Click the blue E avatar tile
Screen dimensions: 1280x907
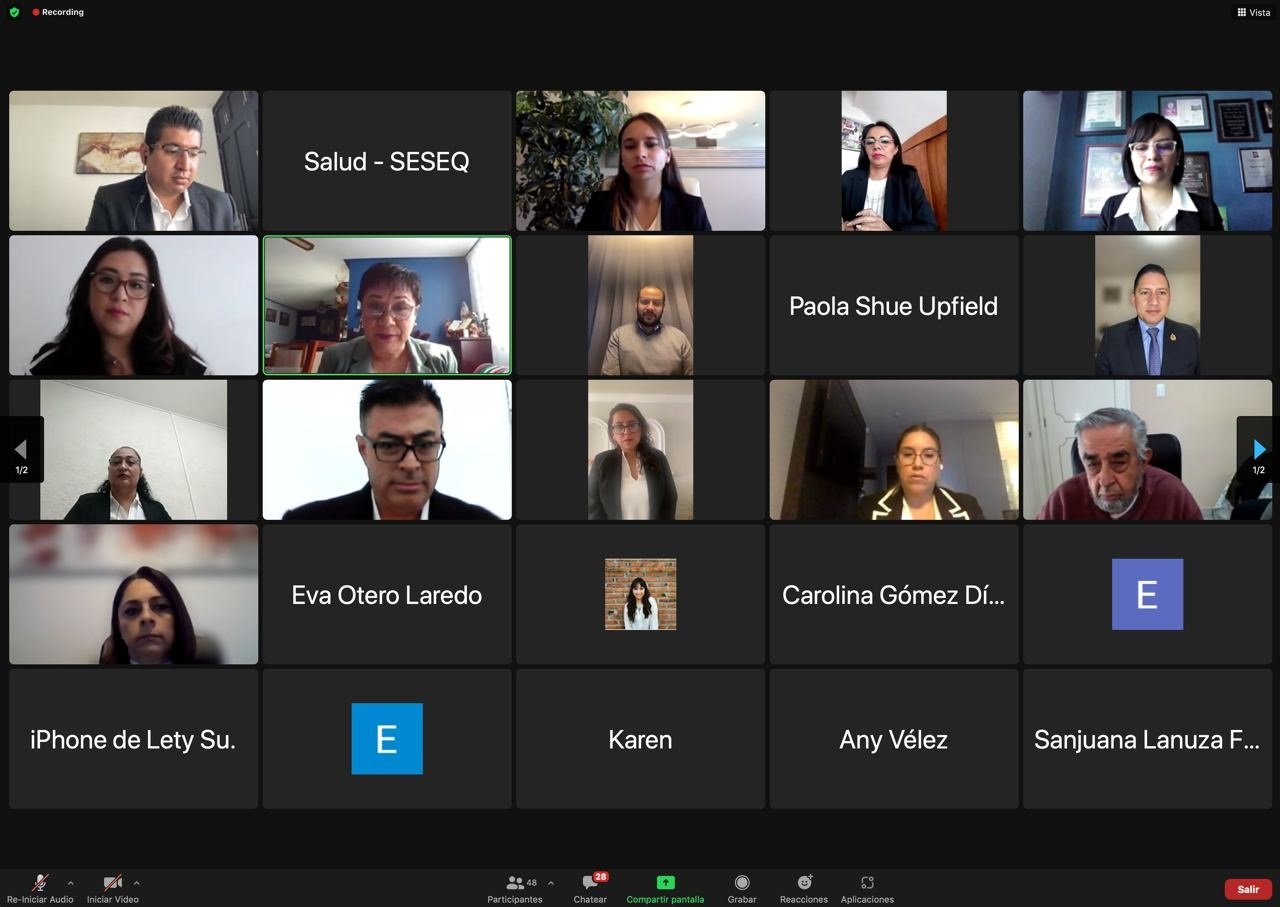click(x=387, y=739)
